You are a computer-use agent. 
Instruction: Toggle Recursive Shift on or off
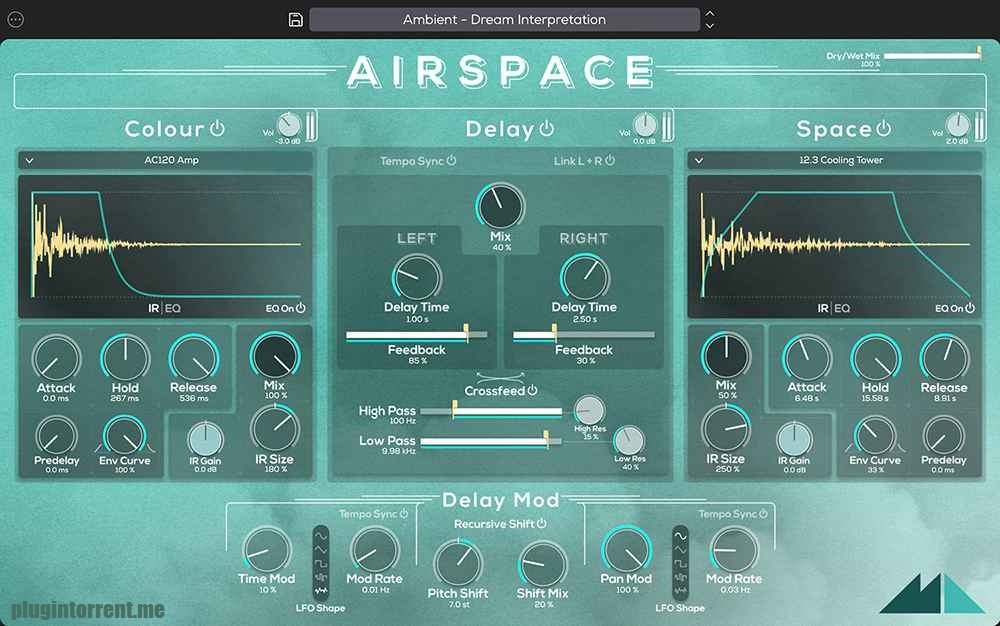pyautogui.click(x=541, y=523)
